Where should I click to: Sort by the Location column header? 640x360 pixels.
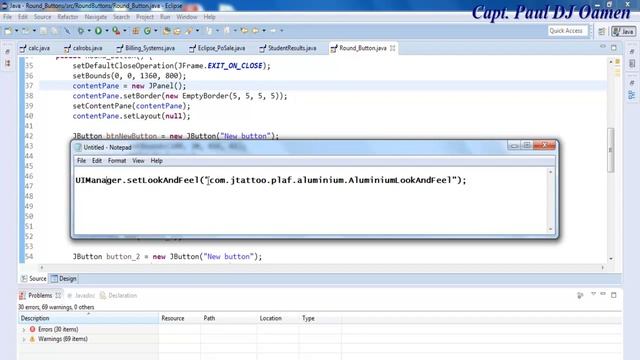(x=278, y=318)
